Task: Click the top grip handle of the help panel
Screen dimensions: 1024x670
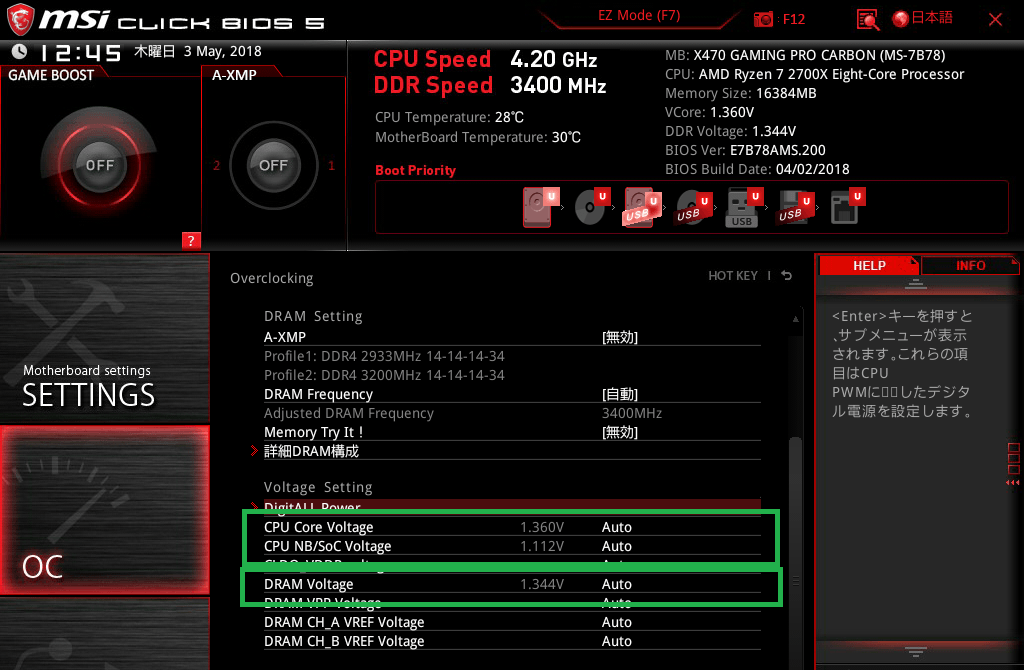Action: coord(916,283)
